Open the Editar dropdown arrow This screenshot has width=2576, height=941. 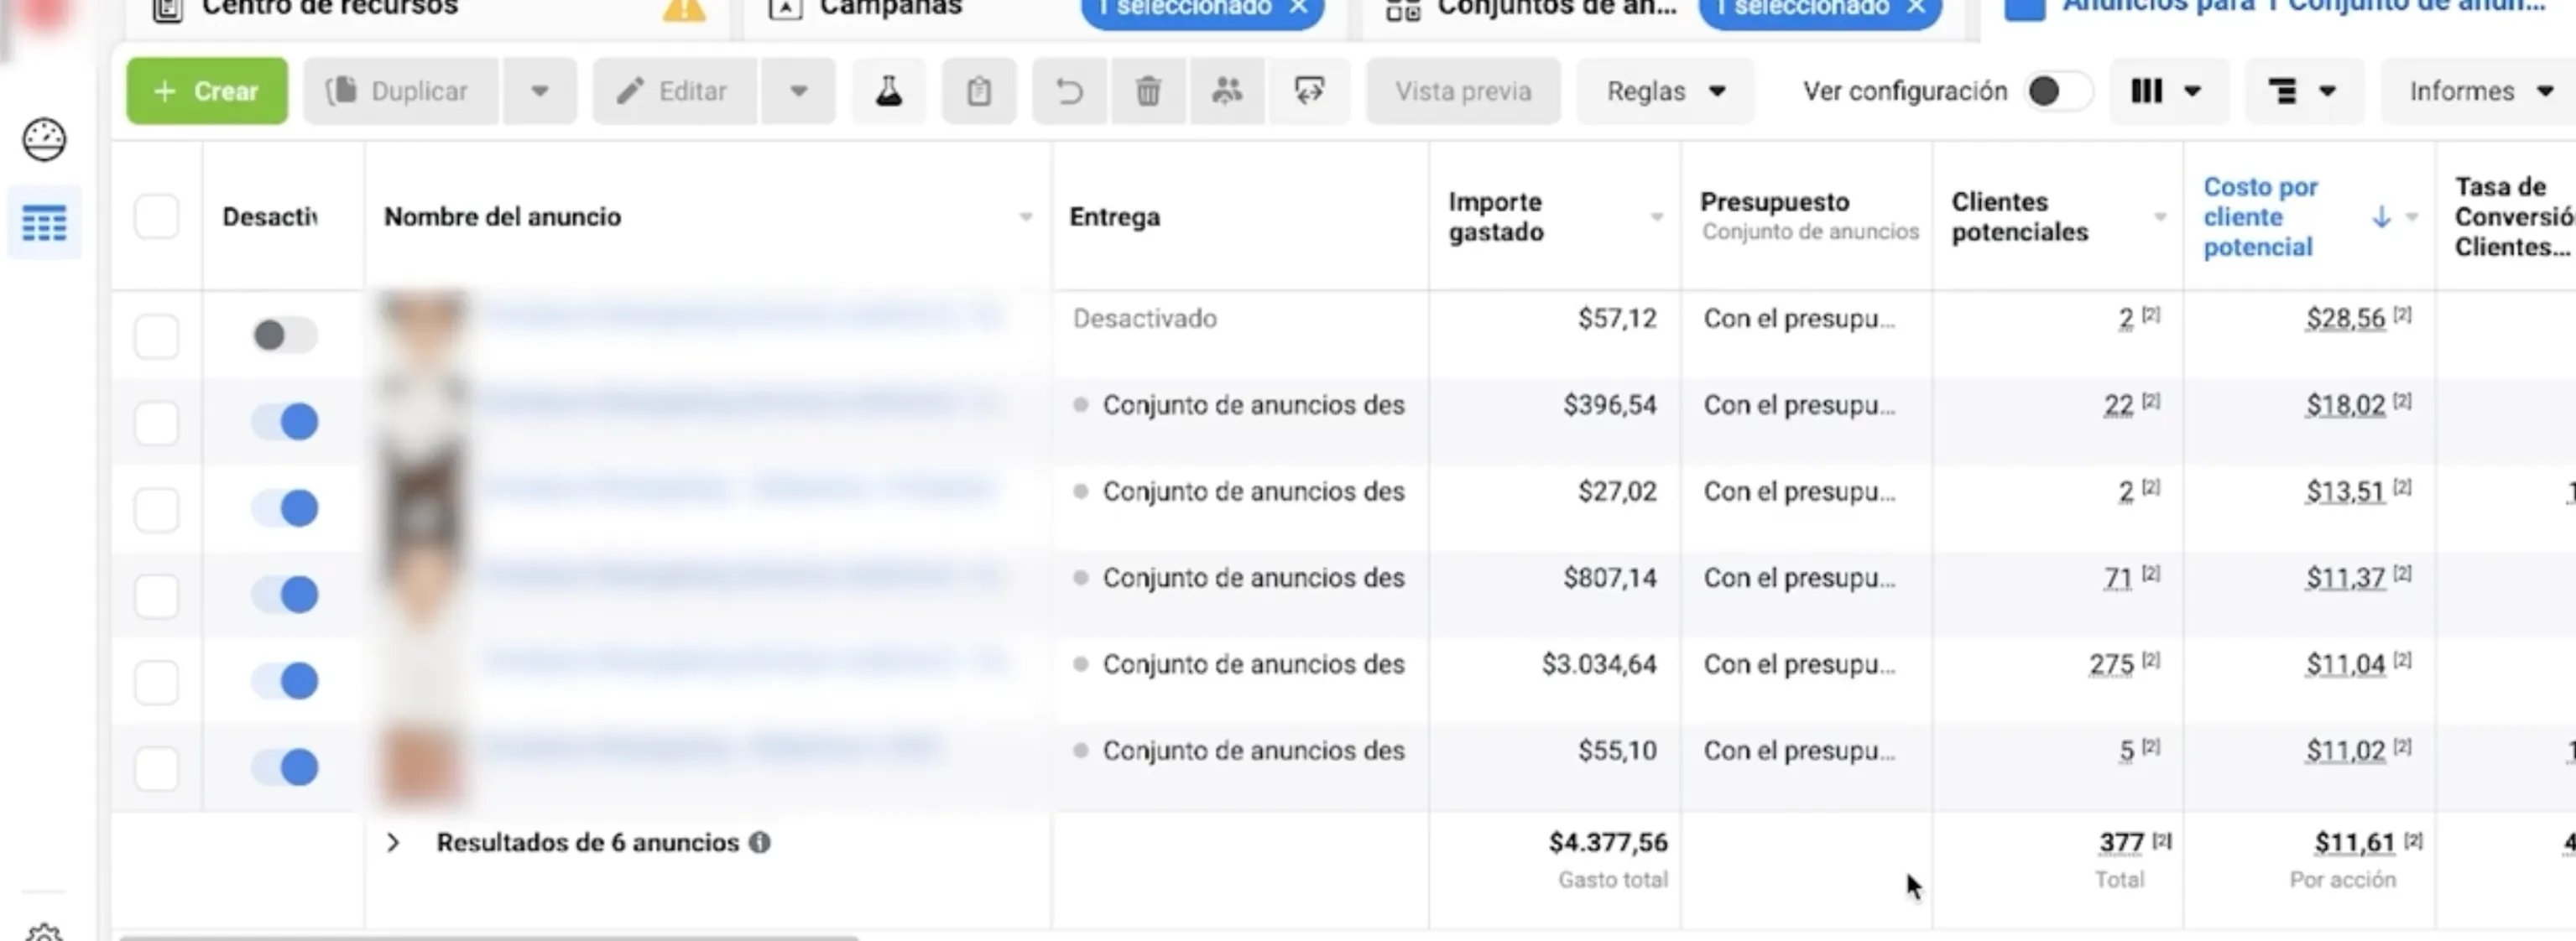point(798,91)
